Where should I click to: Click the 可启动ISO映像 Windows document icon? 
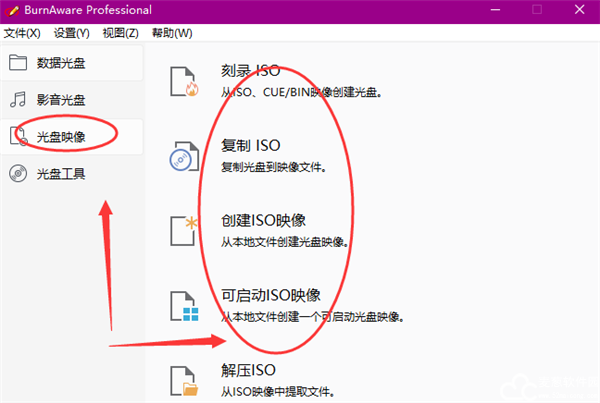[184, 306]
